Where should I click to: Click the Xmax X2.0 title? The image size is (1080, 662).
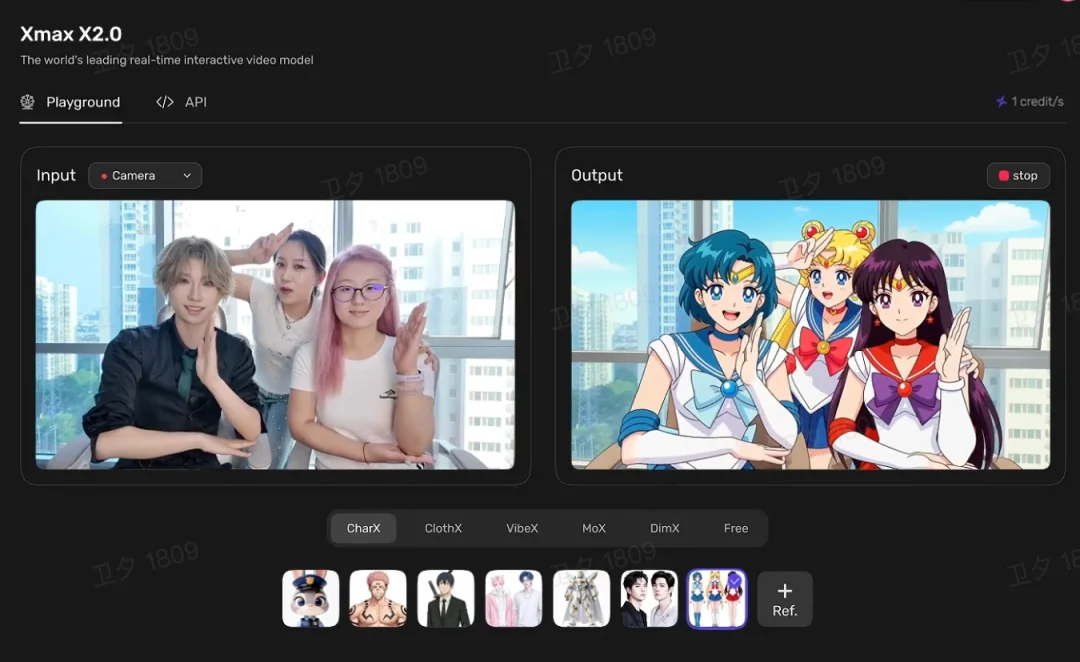(71, 34)
